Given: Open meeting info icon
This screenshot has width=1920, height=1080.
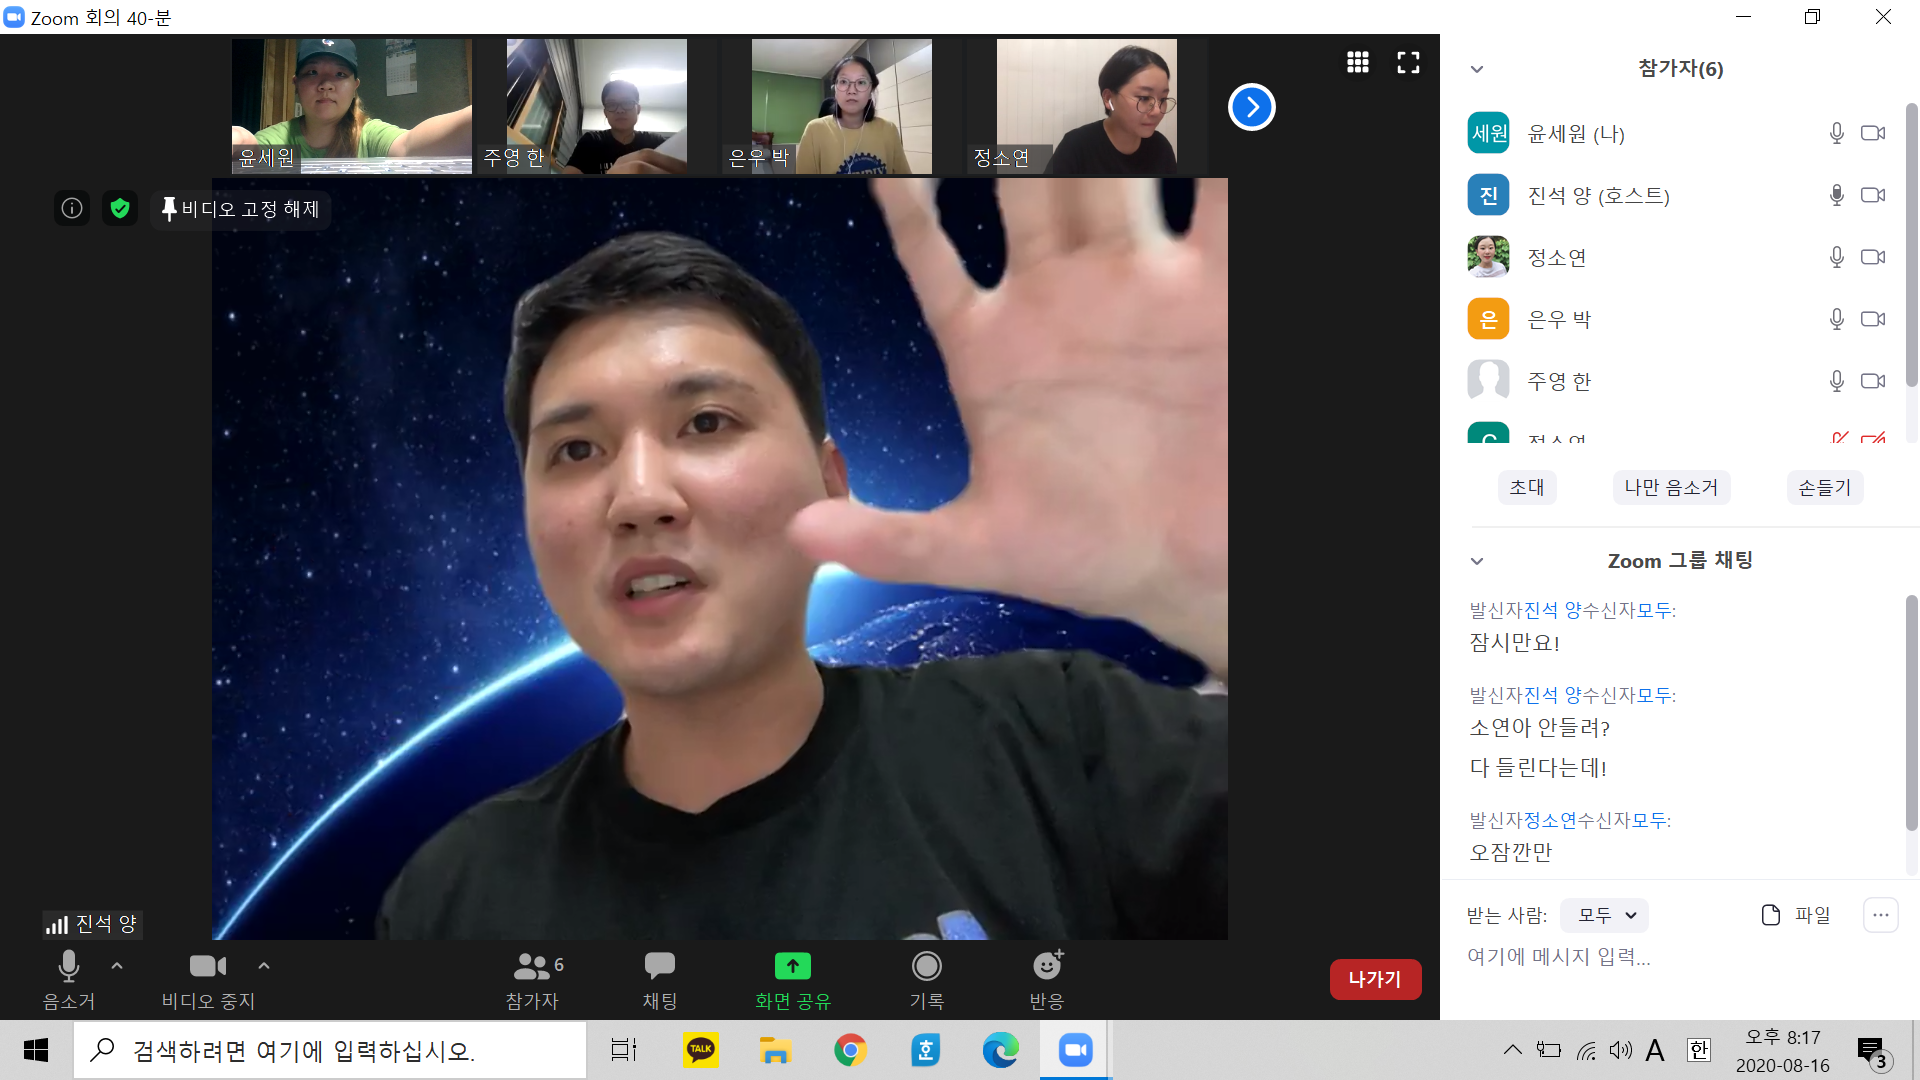Looking at the screenshot, I should click(72, 208).
